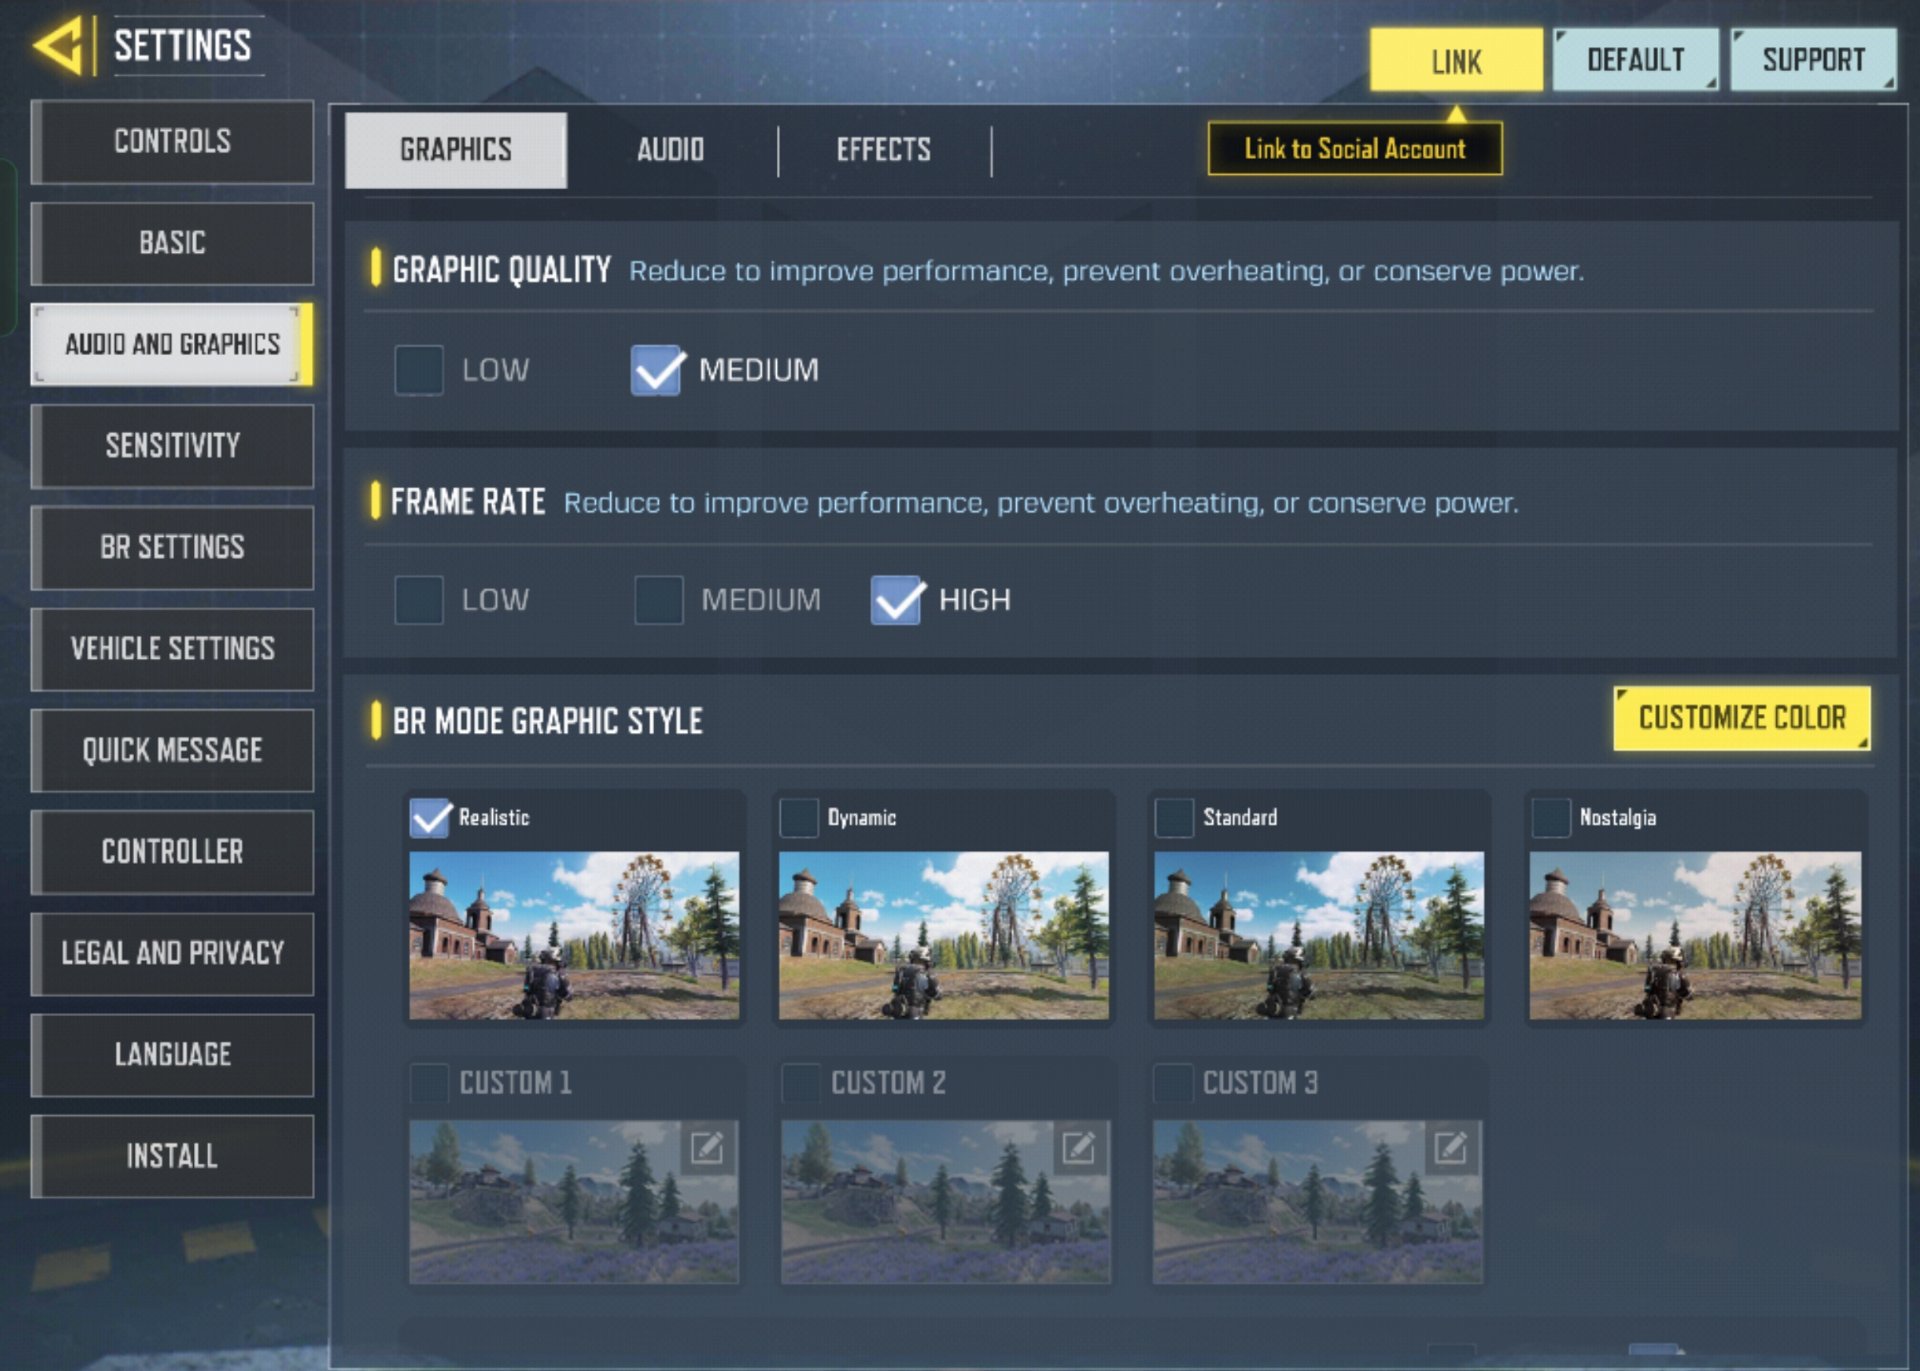Set Graphic Quality to Low
The height and width of the screenshot is (1371, 1920).
419,370
